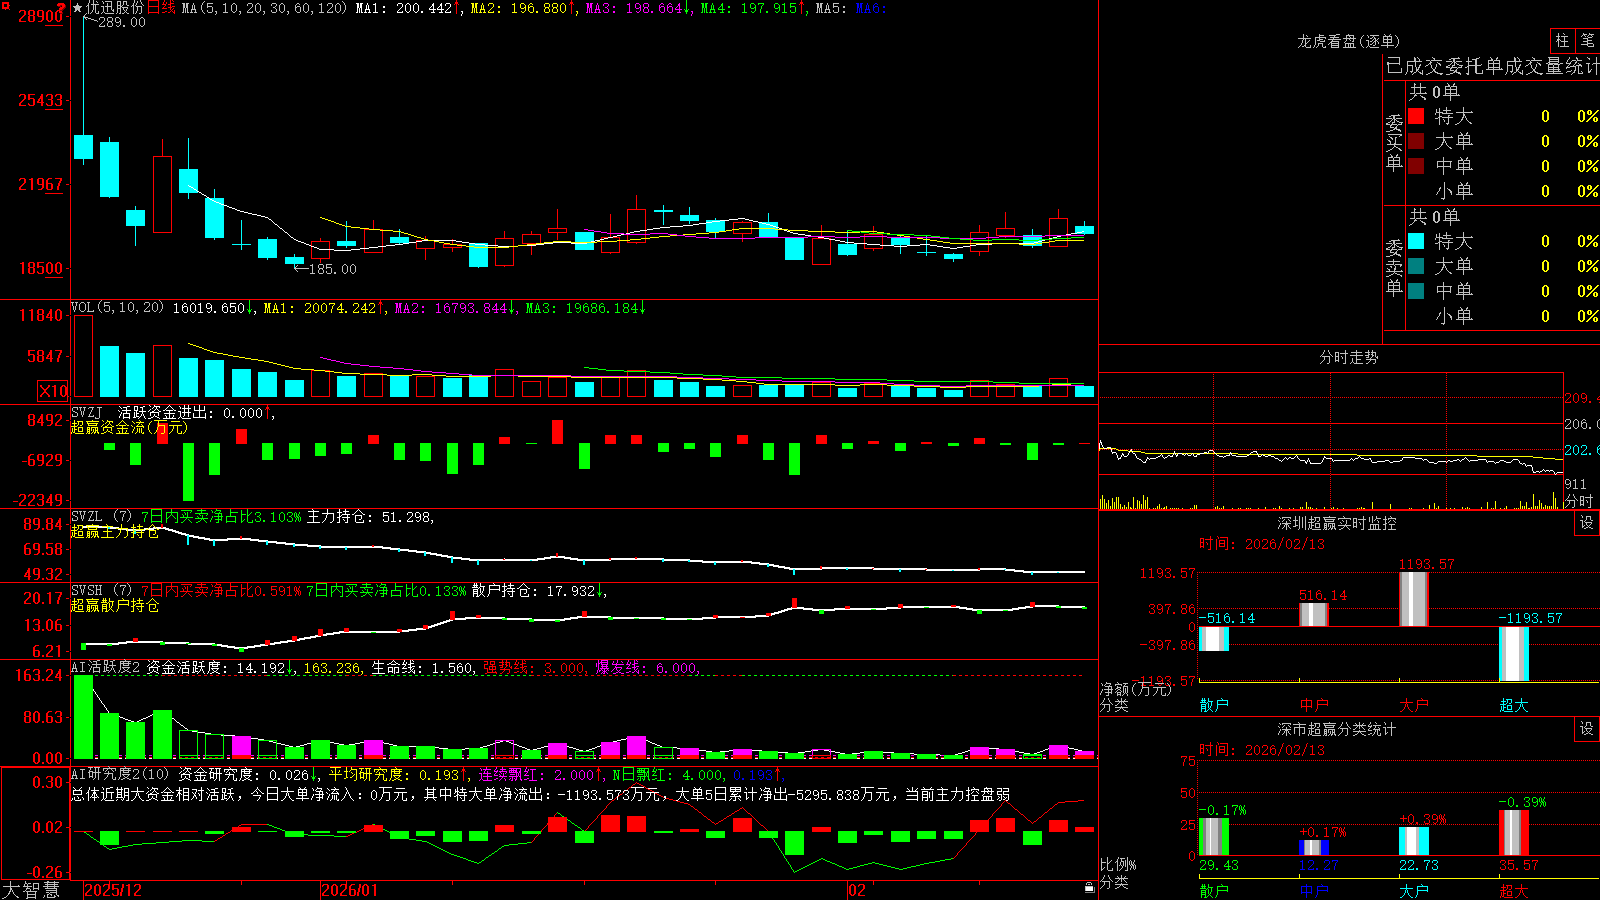This screenshot has width=1600, height=900.
Task: Click cyan 特大 sell order swatch
Action: point(1416,241)
